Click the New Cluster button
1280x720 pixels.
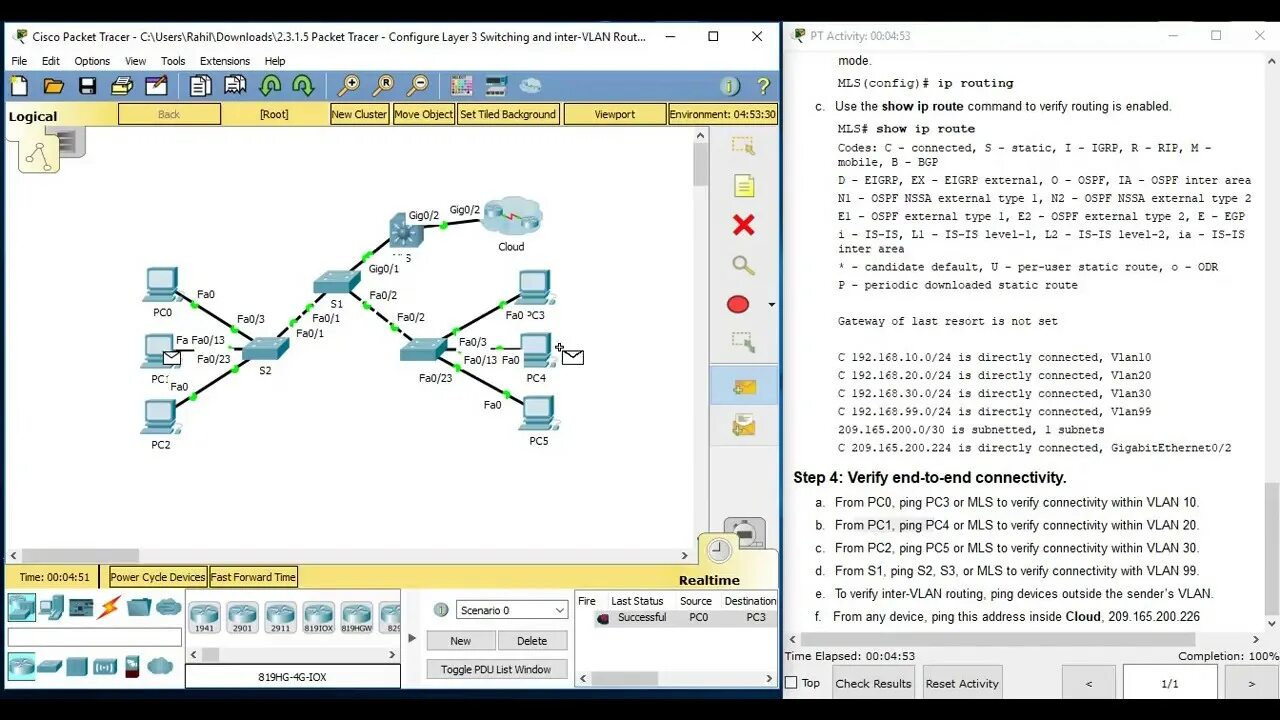pyautogui.click(x=359, y=114)
